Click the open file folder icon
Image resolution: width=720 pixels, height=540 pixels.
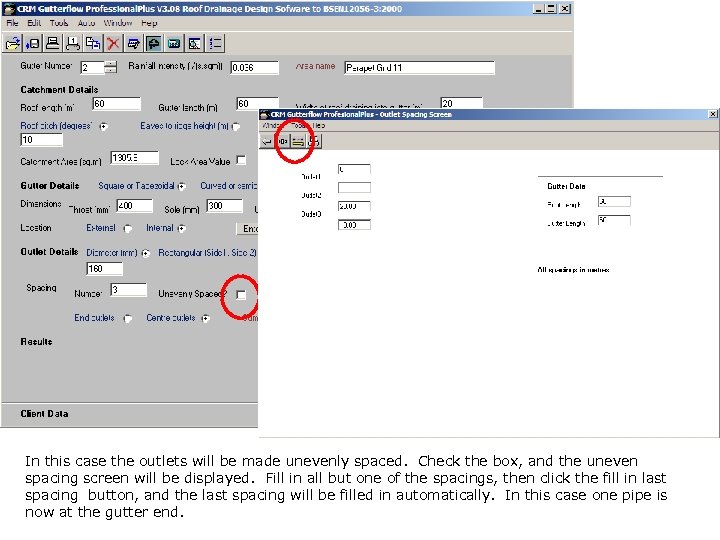(13, 44)
